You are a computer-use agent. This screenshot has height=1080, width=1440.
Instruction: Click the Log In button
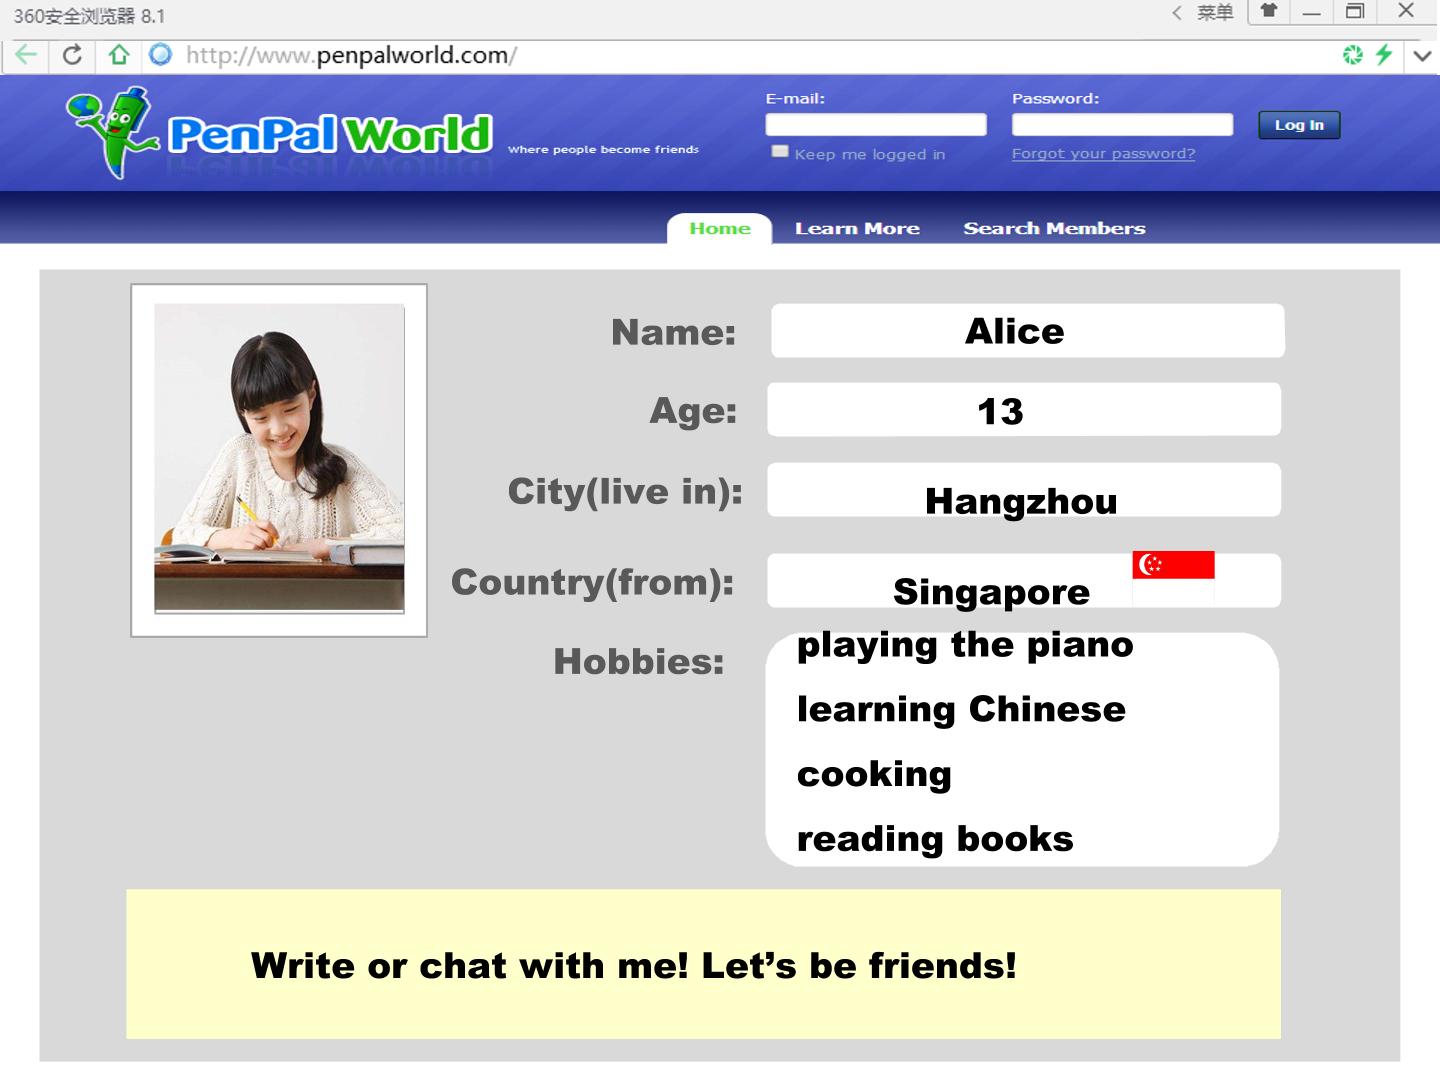click(1299, 125)
